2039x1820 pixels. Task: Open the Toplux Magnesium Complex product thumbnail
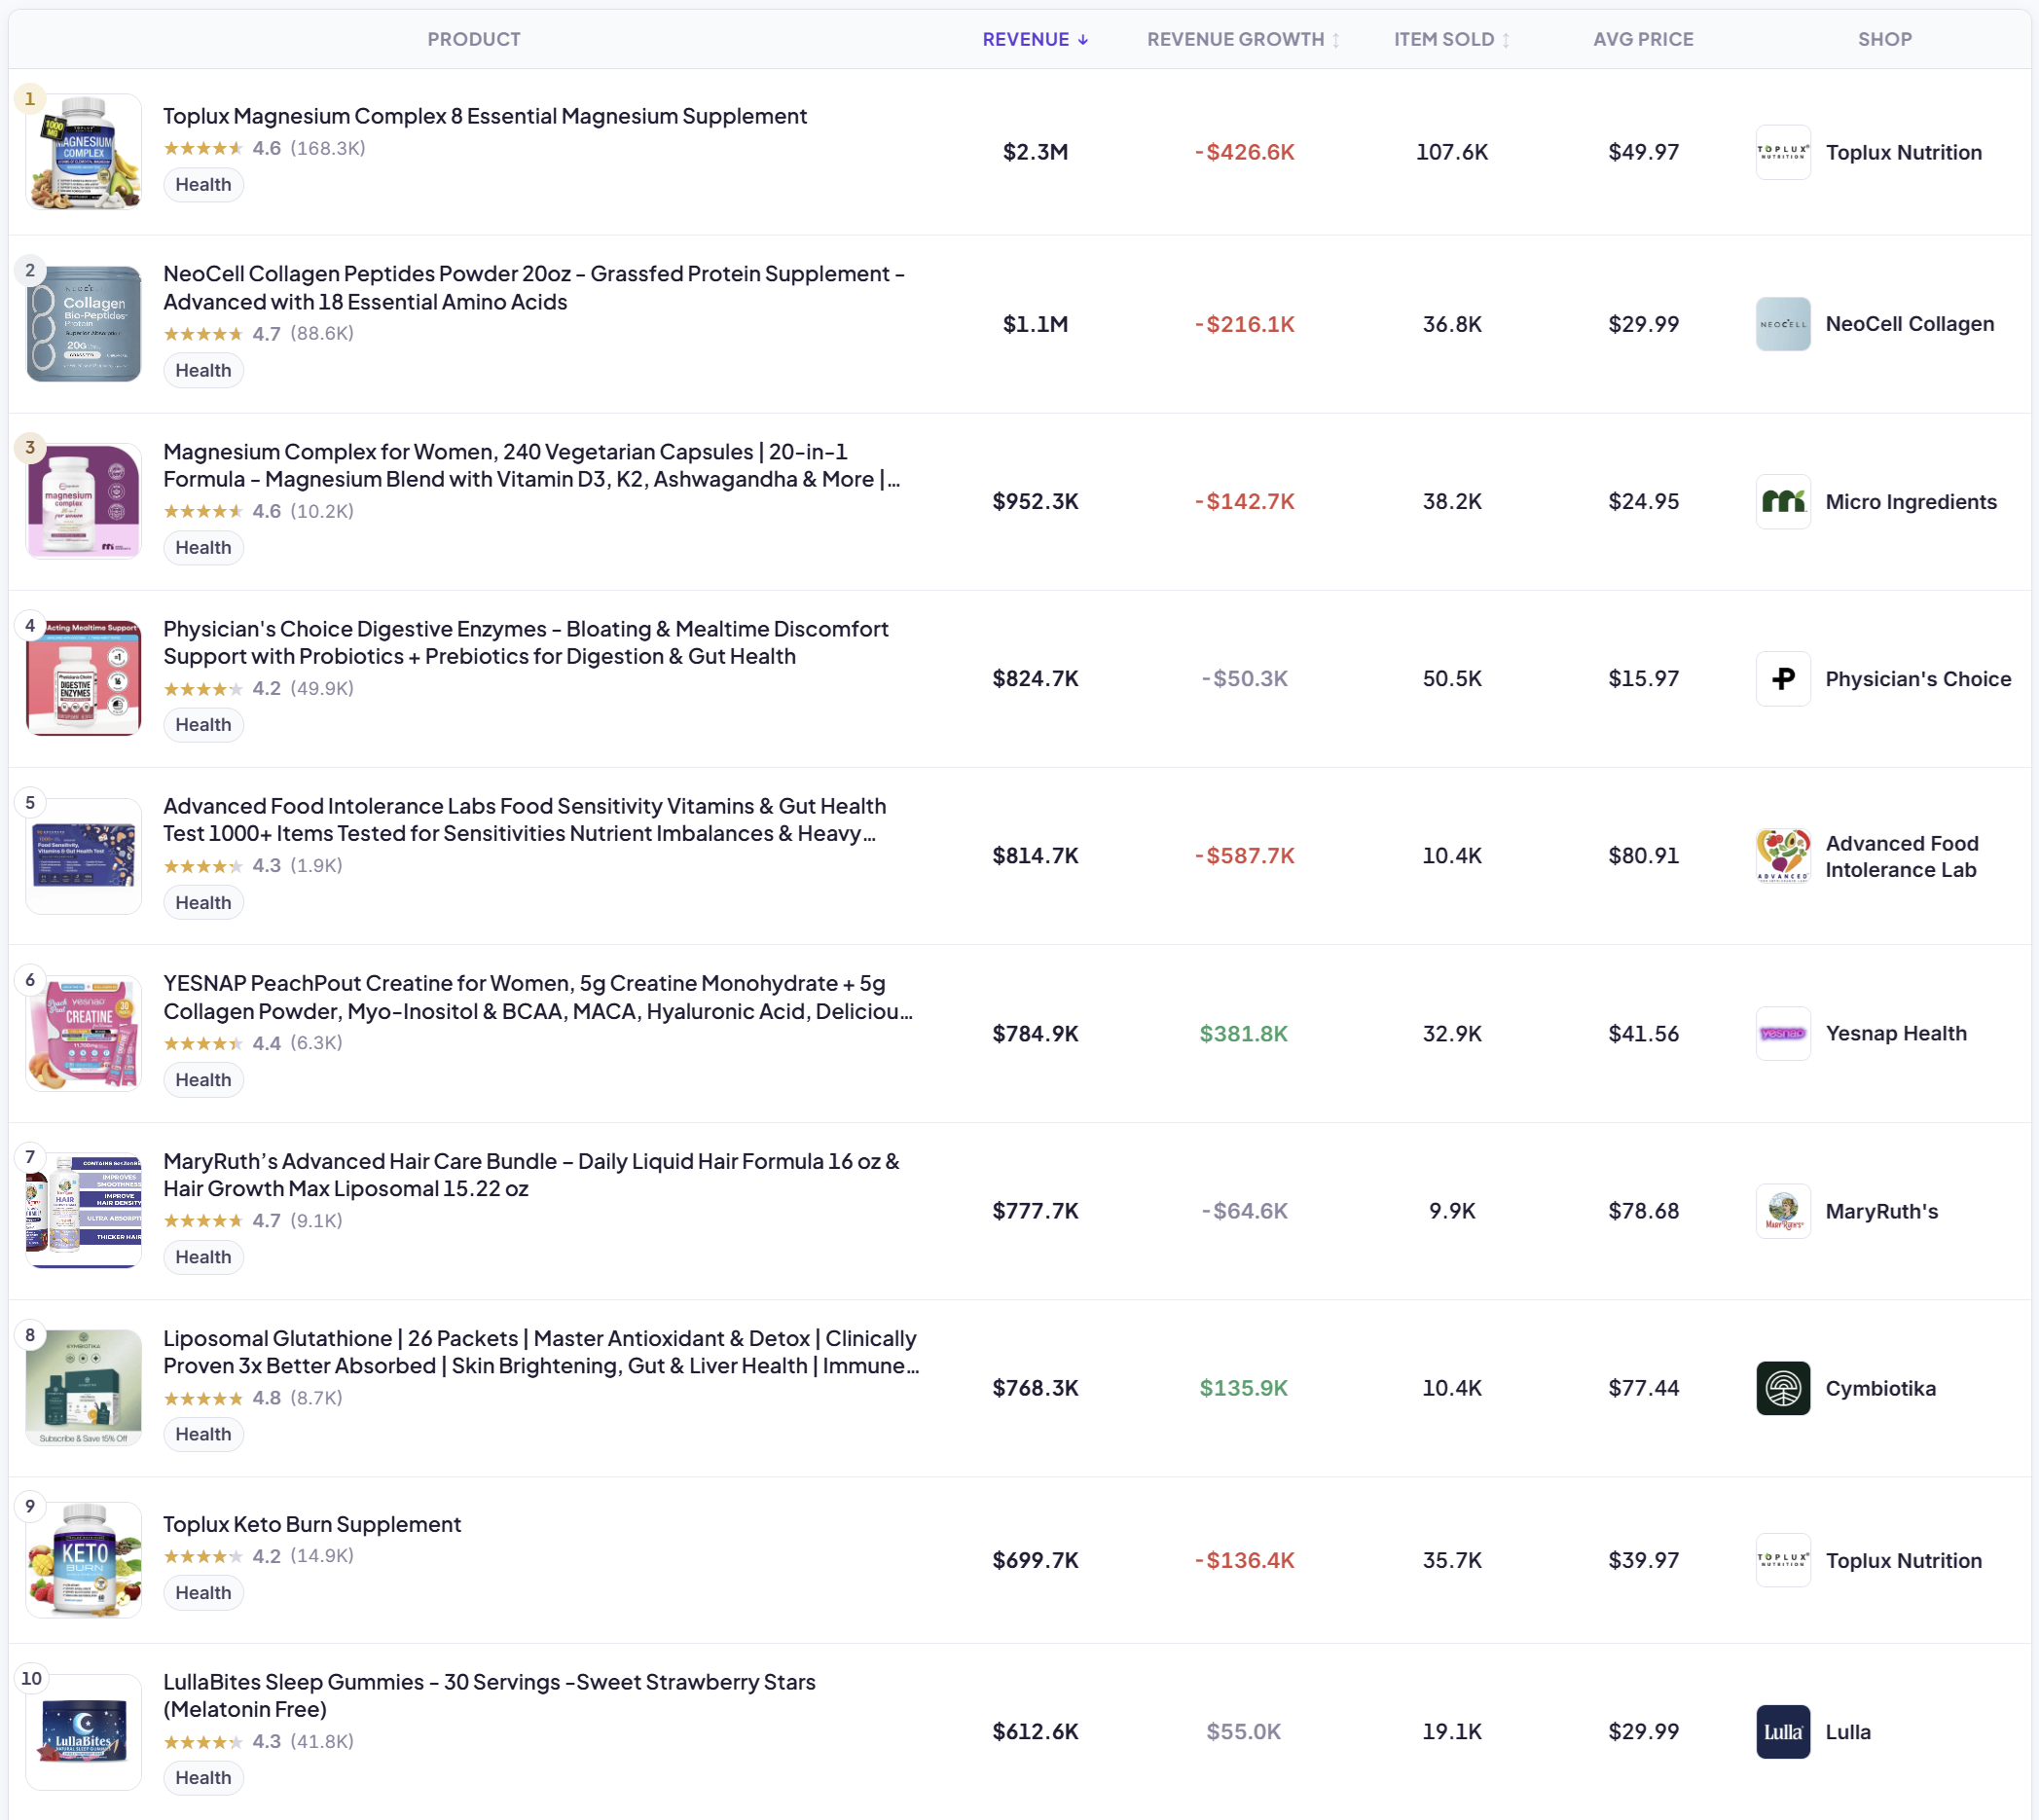tap(84, 152)
